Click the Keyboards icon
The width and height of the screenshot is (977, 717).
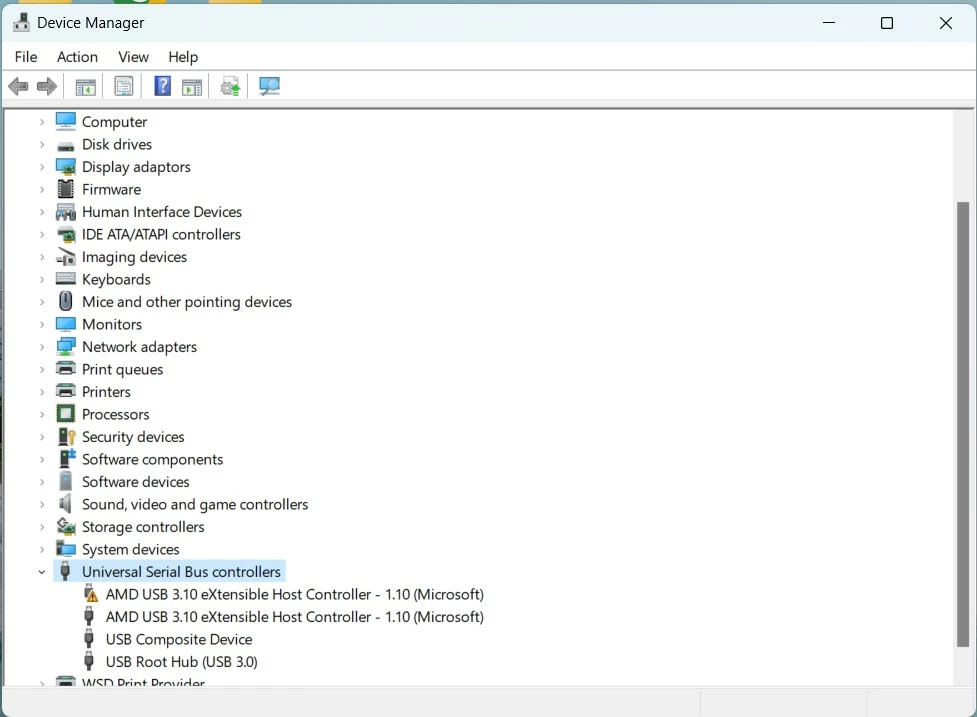pyautogui.click(x=65, y=279)
